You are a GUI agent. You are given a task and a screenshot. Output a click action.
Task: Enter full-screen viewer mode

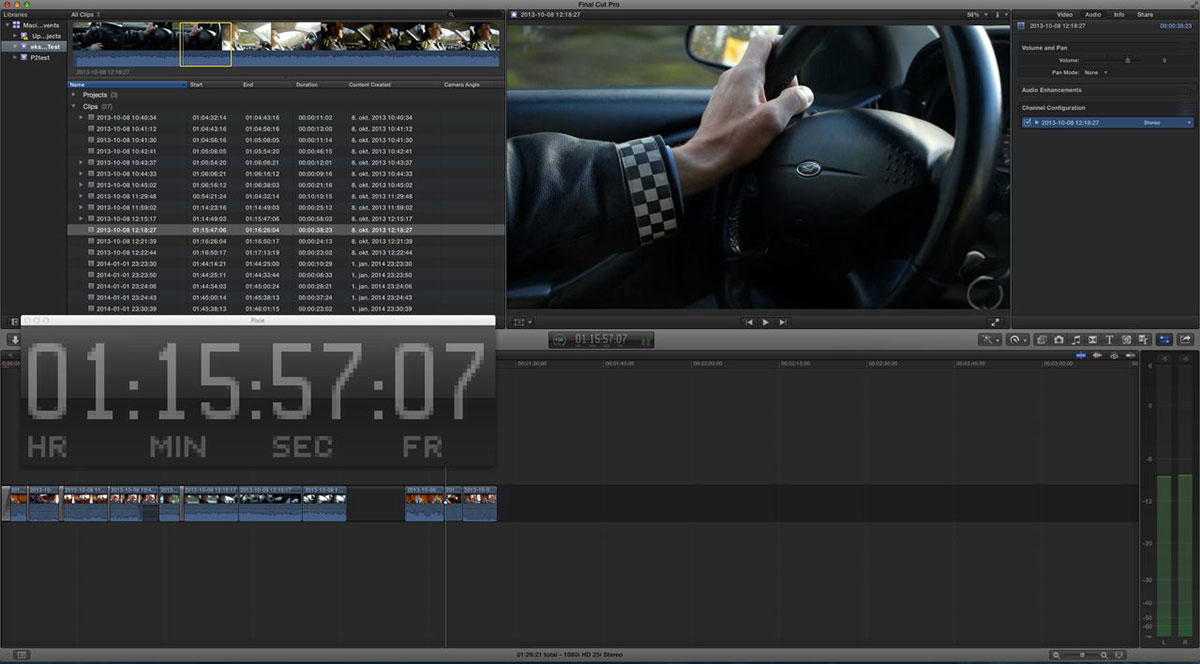point(995,322)
